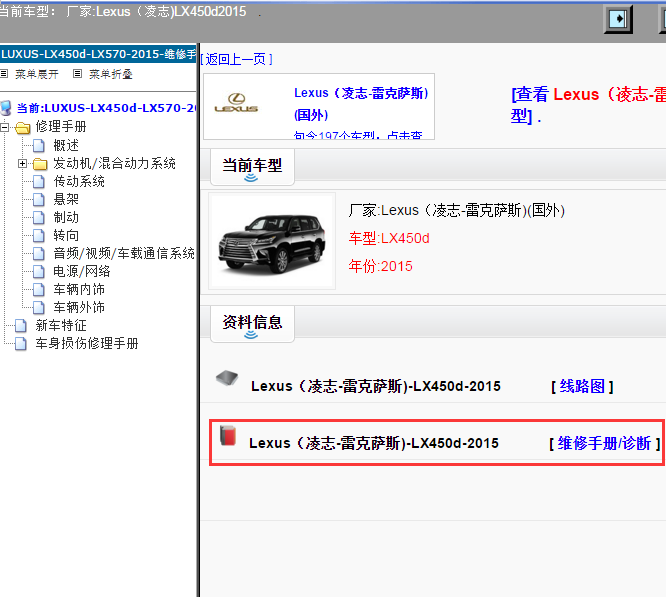This screenshot has width=666, height=597.
Task: Open the 维修手册/诊断 link
Action: pos(604,443)
